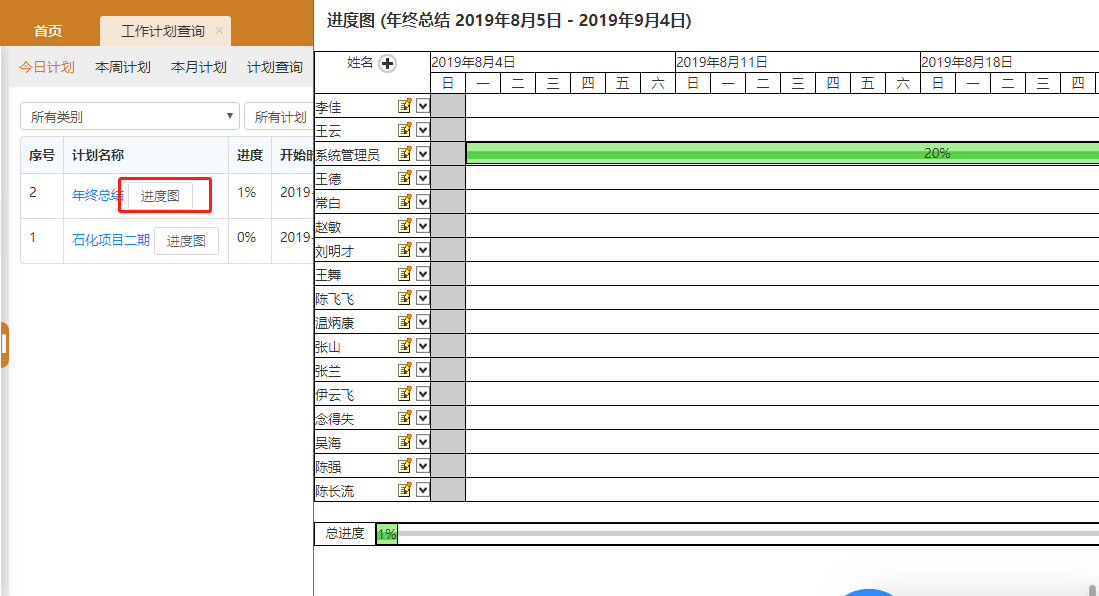Select the 本周计划 tab
This screenshot has height=596, width=1099.
point(123,68)
